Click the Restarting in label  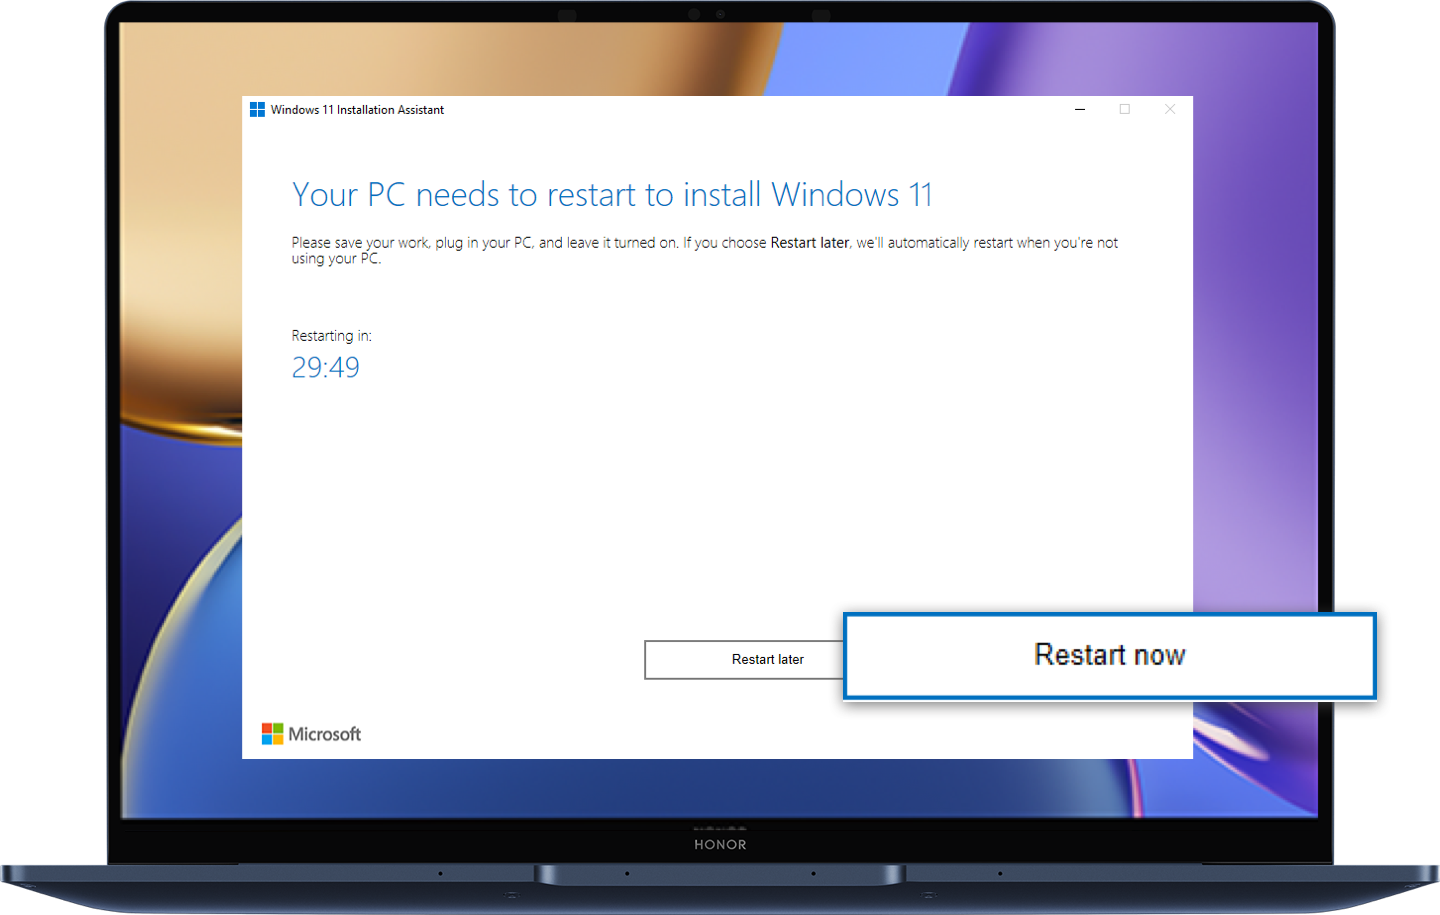pos(331,335)
